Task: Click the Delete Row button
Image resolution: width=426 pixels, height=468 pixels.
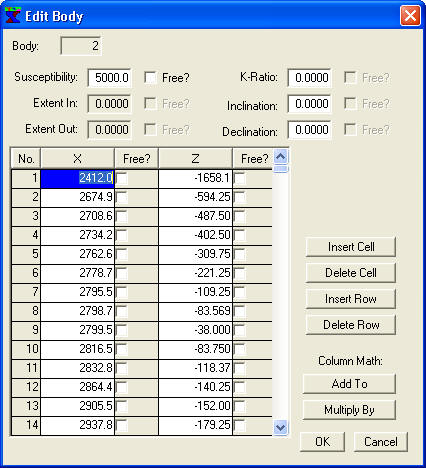Action: pyautogui.click(x=351, y=325)
